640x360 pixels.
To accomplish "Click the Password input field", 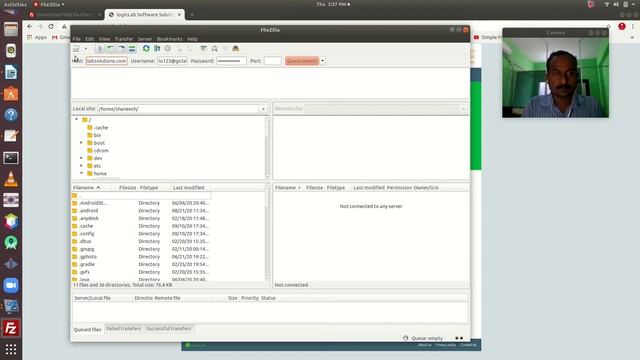I will 231,61.
